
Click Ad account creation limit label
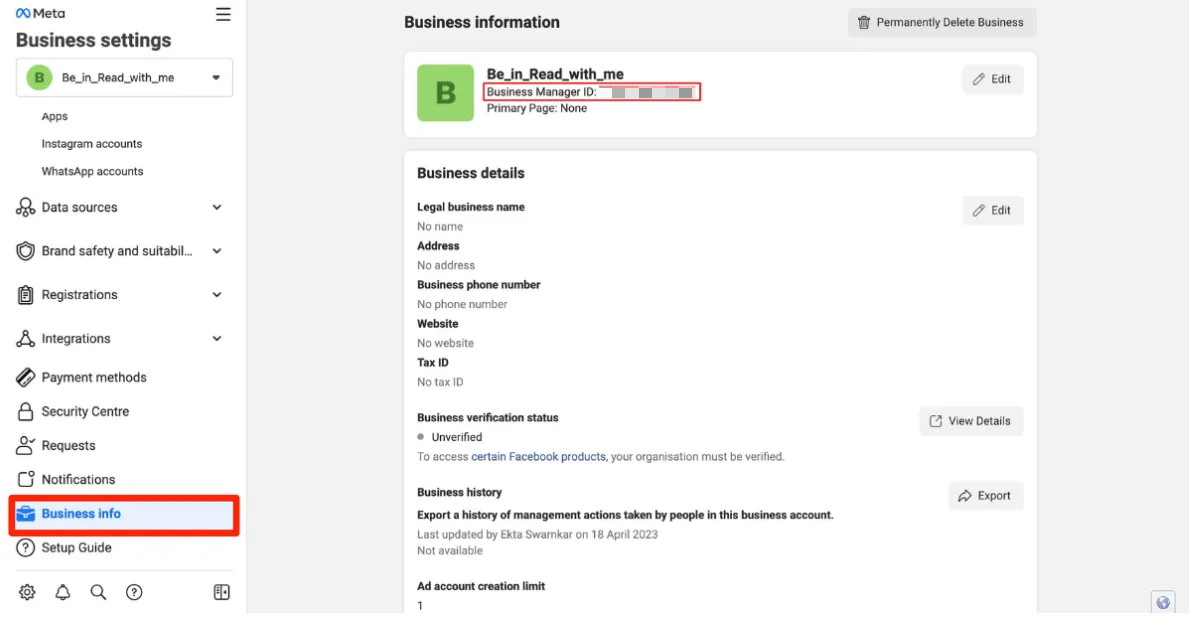pyautogui.click(x=481, y=586)
